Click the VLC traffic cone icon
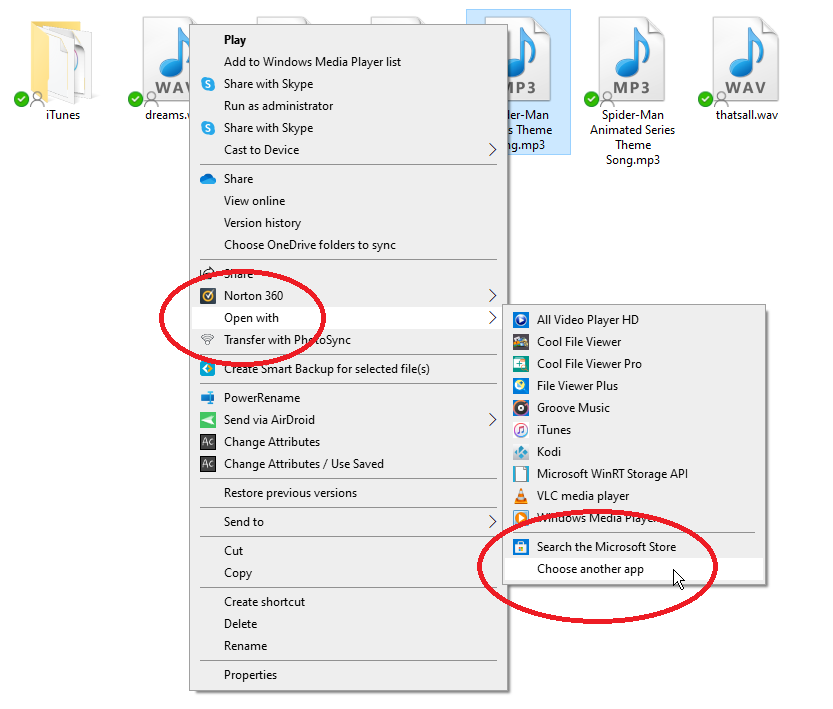833x709 pixels. (x=521, y=496)
